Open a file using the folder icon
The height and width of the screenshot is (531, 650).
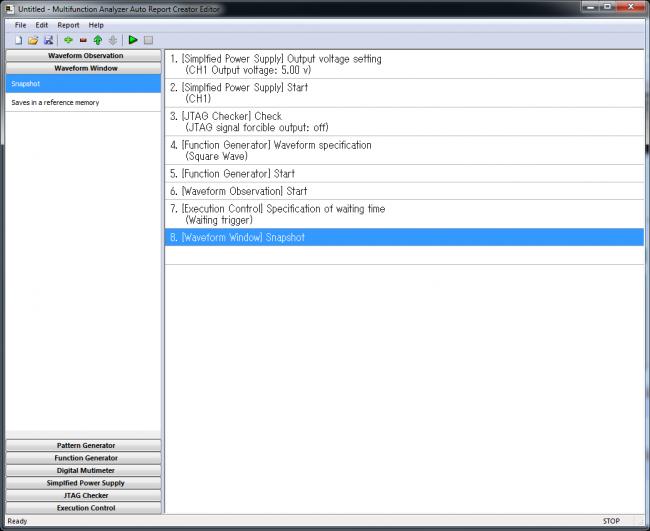33,40
